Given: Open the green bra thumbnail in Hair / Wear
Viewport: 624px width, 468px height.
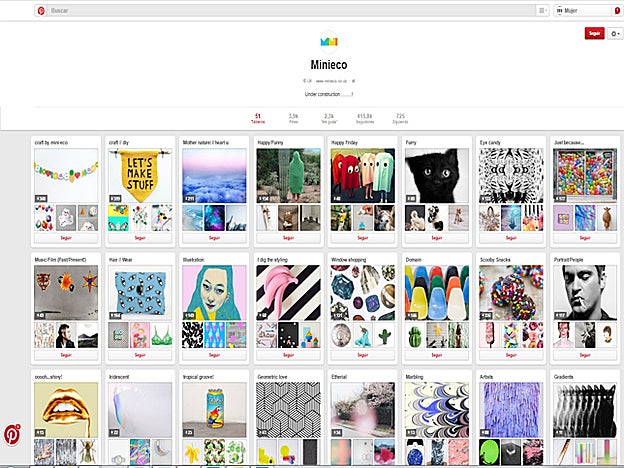Looking at the screenshot, I should (x=162, y=335).
